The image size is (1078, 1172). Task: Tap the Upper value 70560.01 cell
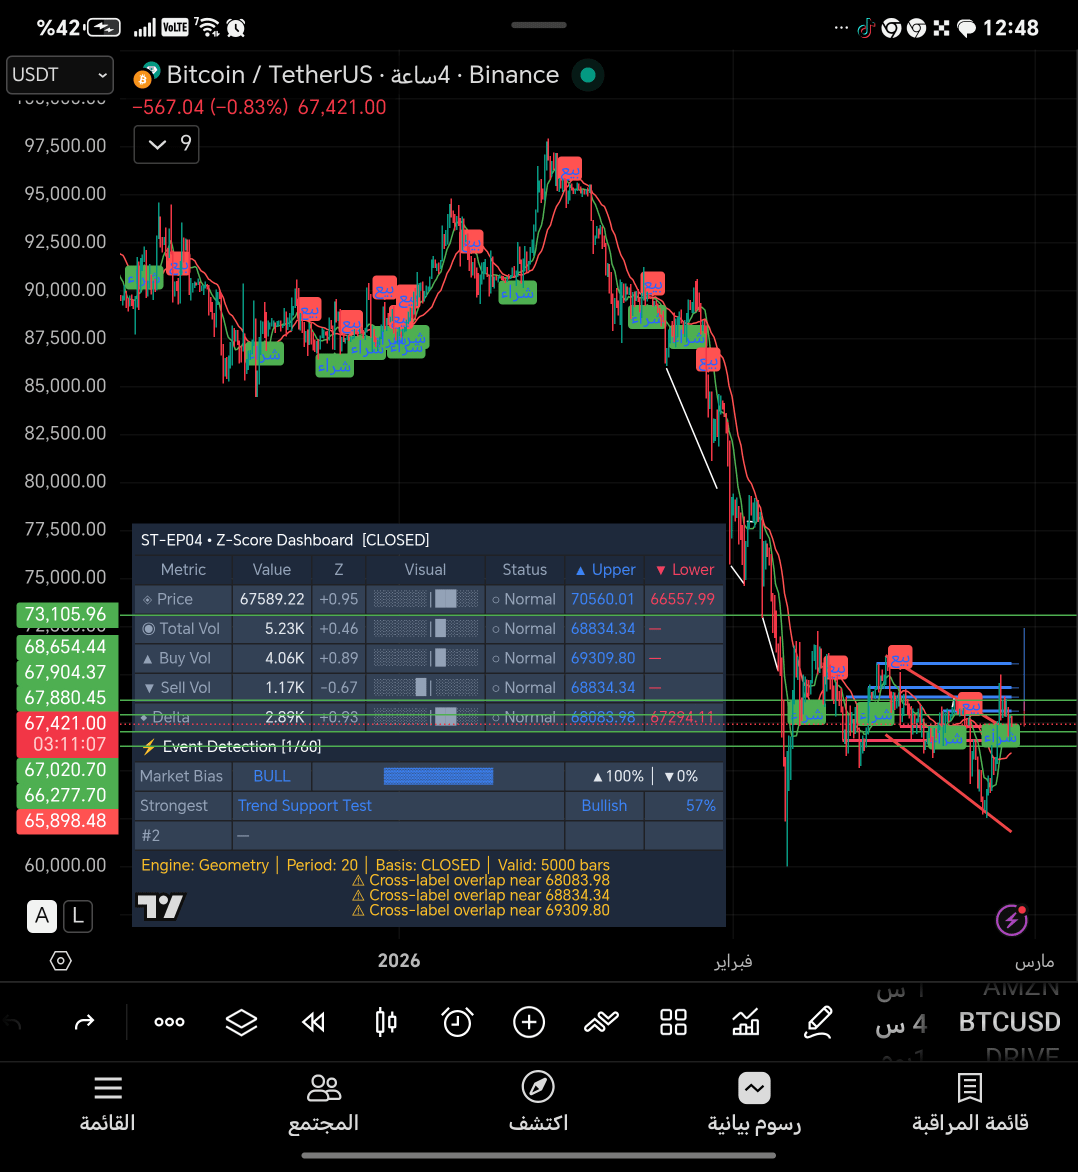coord(603,599)
